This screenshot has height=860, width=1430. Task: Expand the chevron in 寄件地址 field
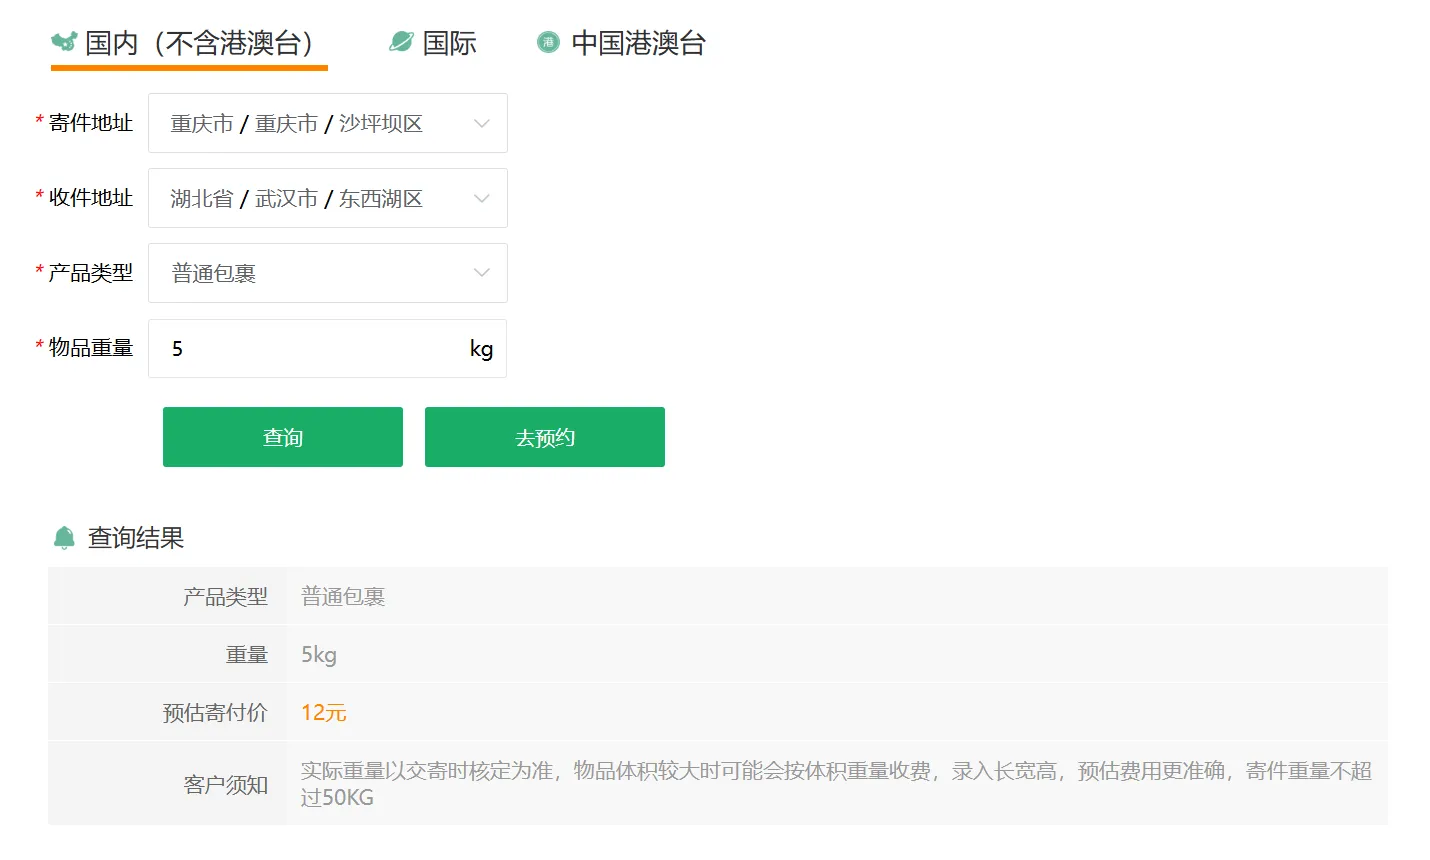coord(482,123)
